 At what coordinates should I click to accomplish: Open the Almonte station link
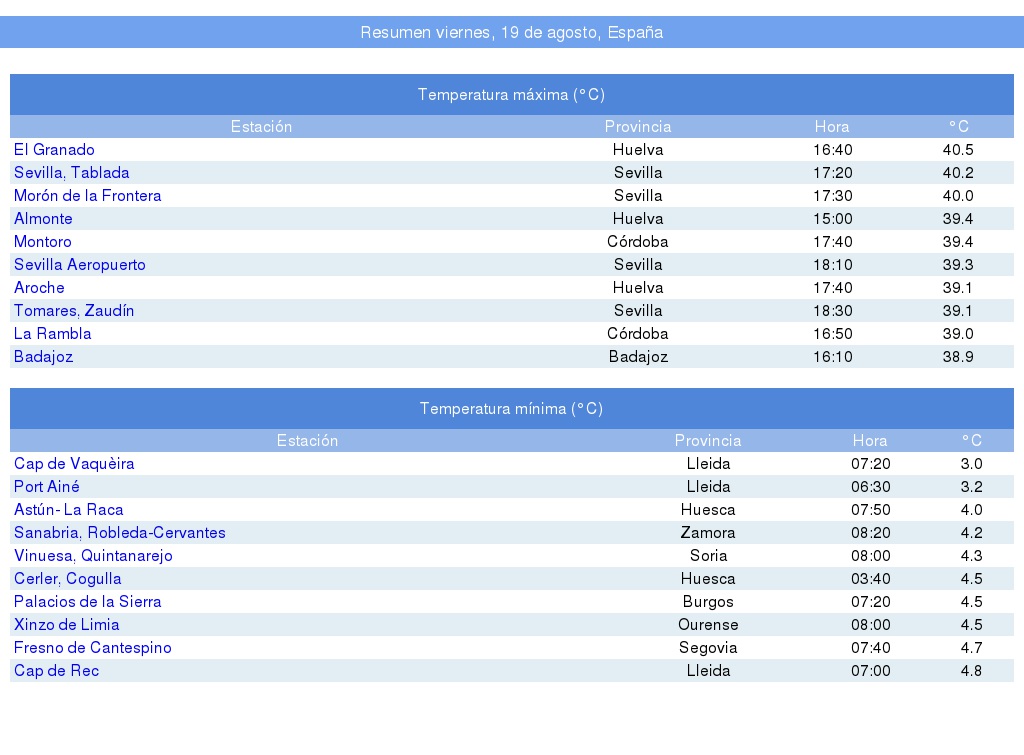point(43,218)
